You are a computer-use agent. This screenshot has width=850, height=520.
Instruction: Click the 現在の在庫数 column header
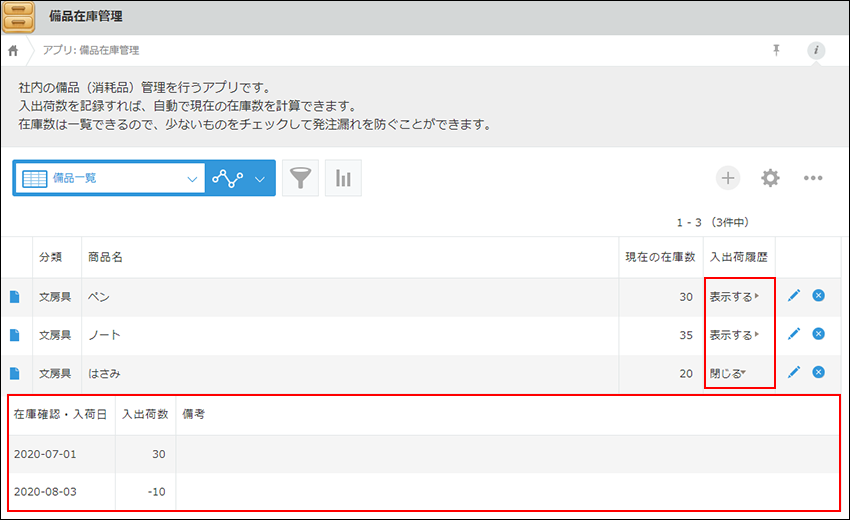tap(660, 257)
